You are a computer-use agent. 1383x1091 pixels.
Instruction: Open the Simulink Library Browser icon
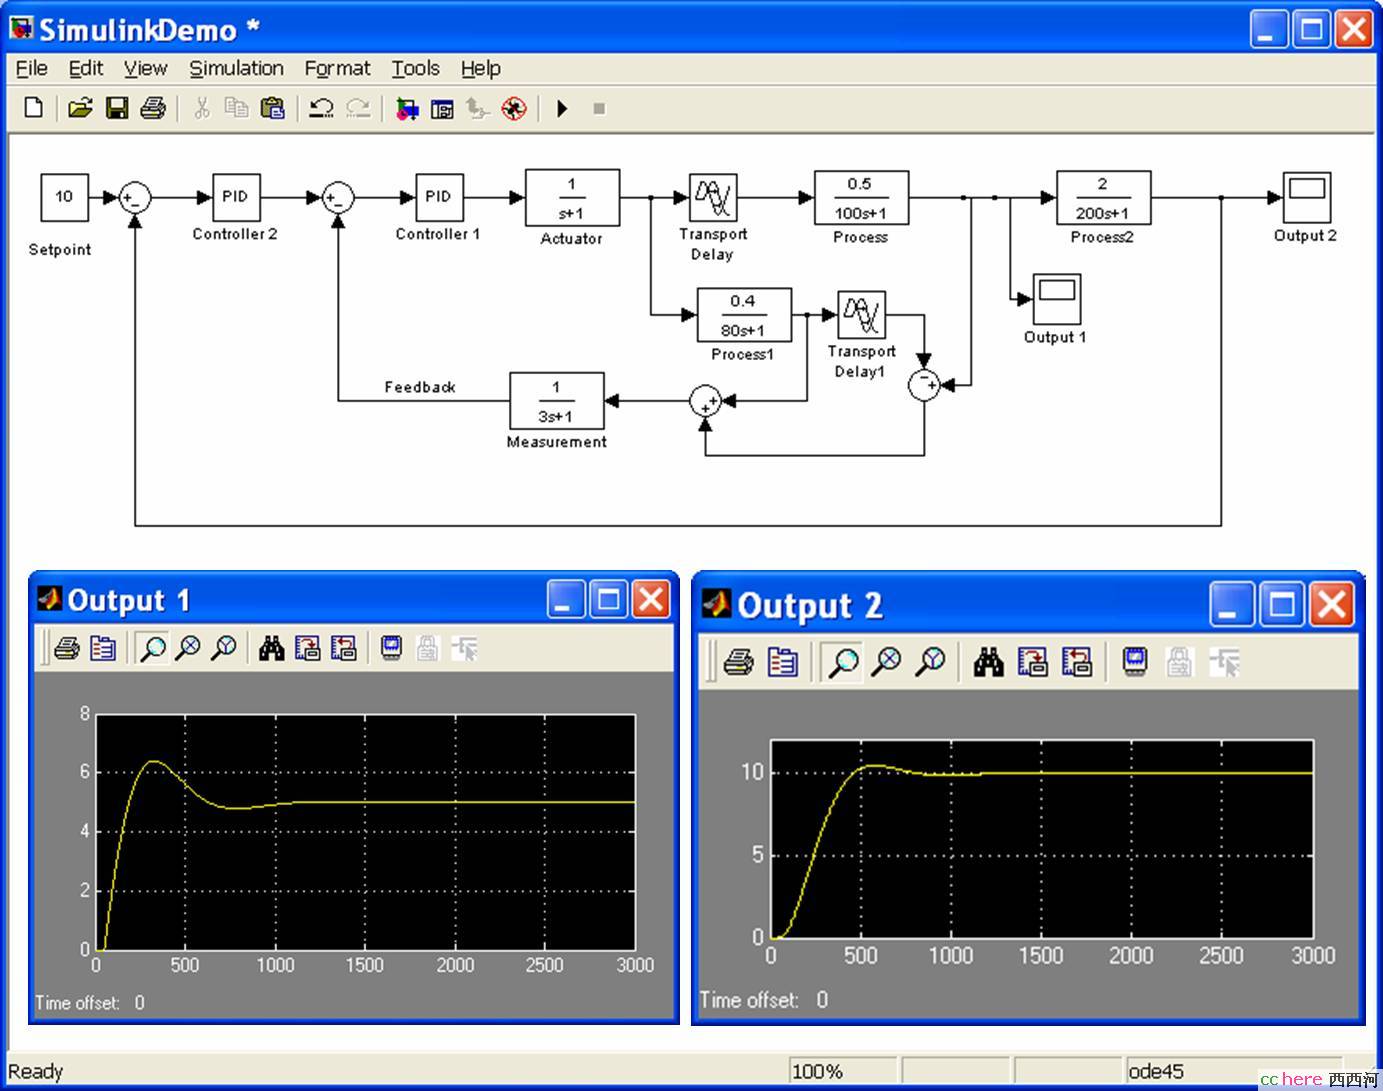(406, 108)
